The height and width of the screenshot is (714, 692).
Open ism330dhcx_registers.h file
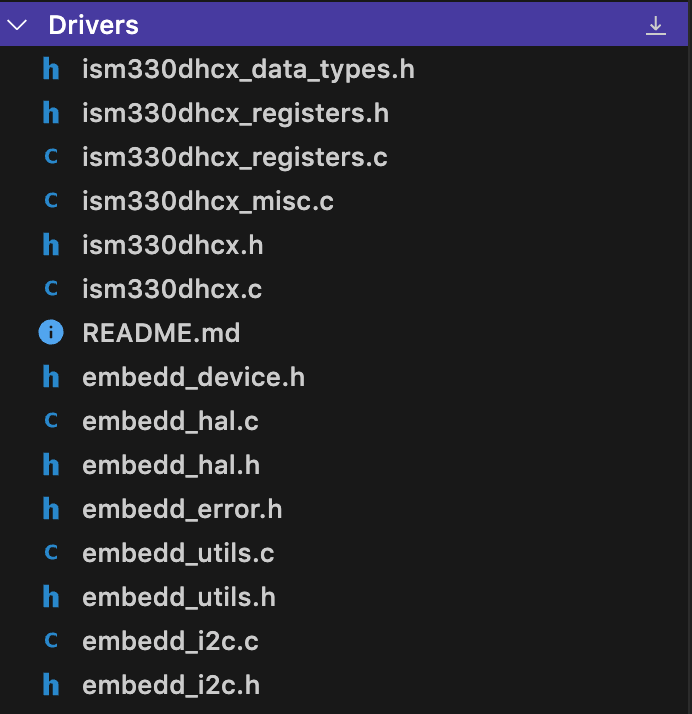pos(235,113)
